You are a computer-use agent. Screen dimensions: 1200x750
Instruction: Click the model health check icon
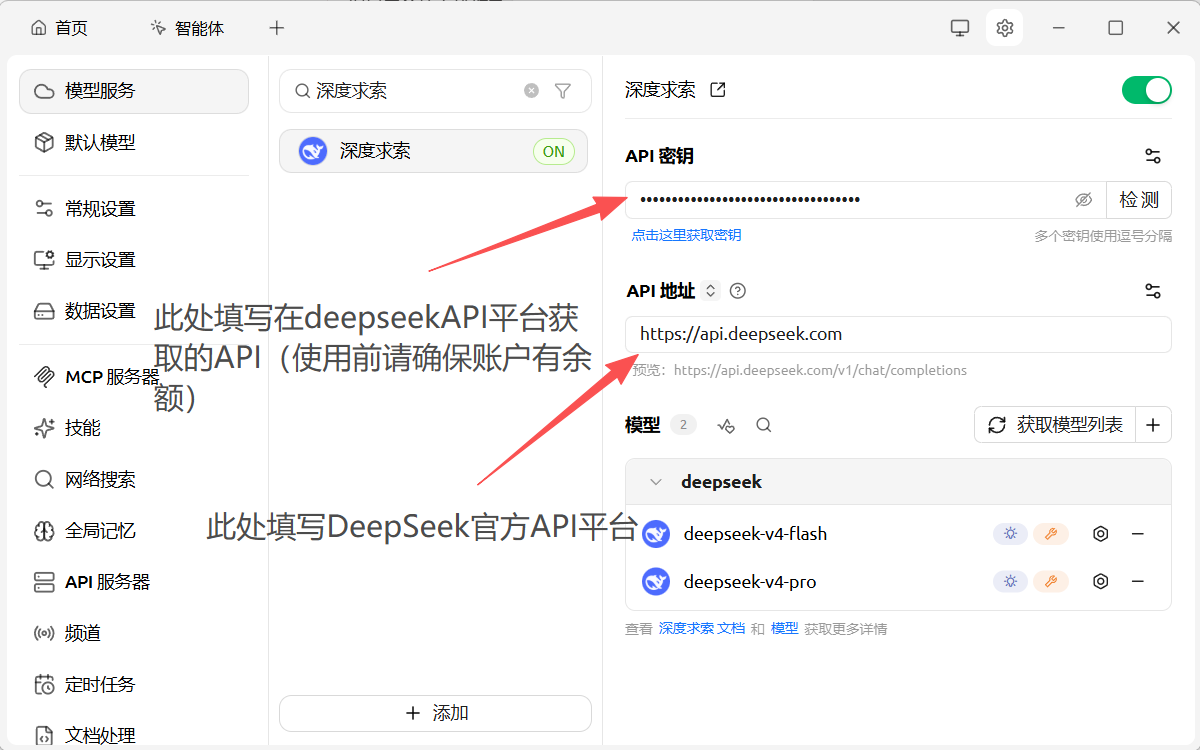coord(727,425)
